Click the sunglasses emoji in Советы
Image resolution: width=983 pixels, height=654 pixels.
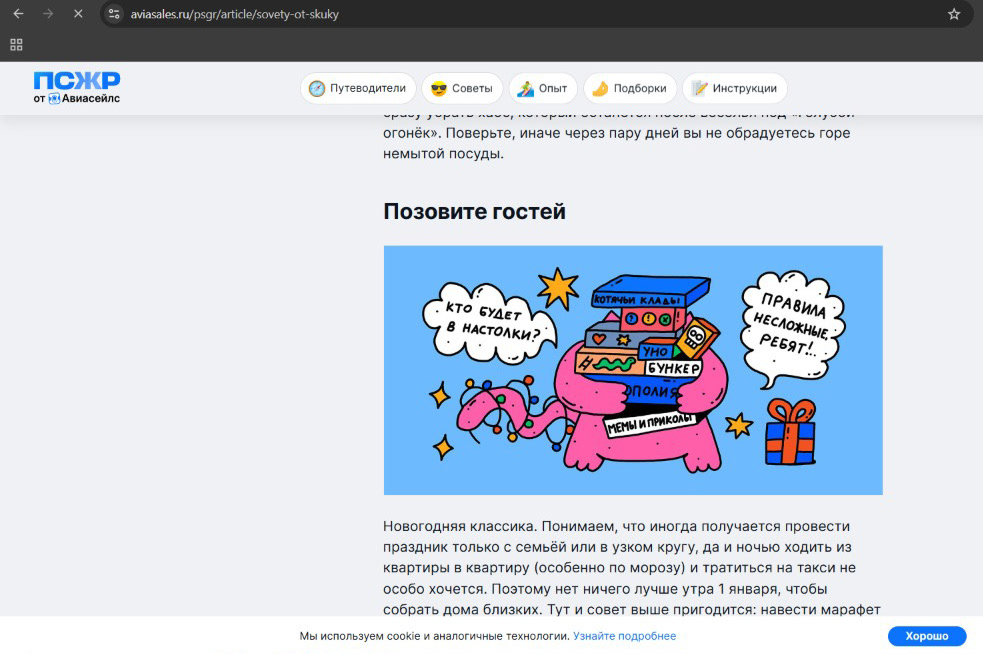[x=438, y=88]
